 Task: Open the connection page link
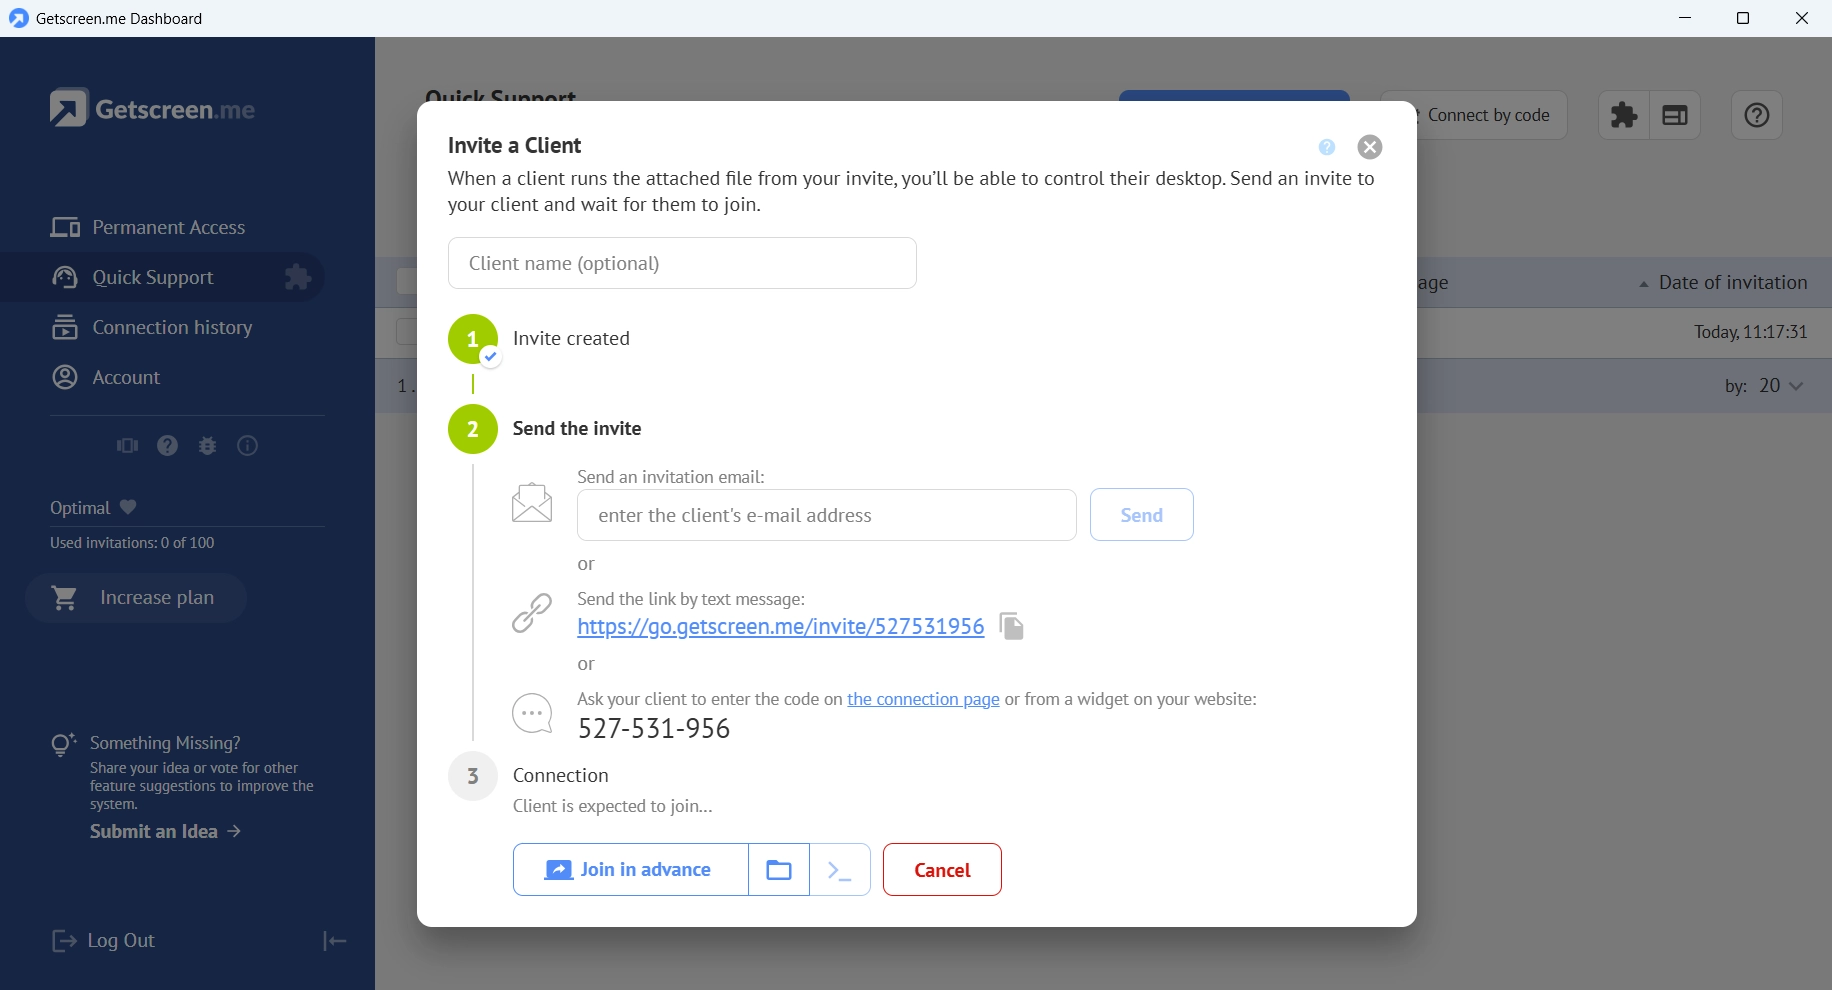(923, 699)
